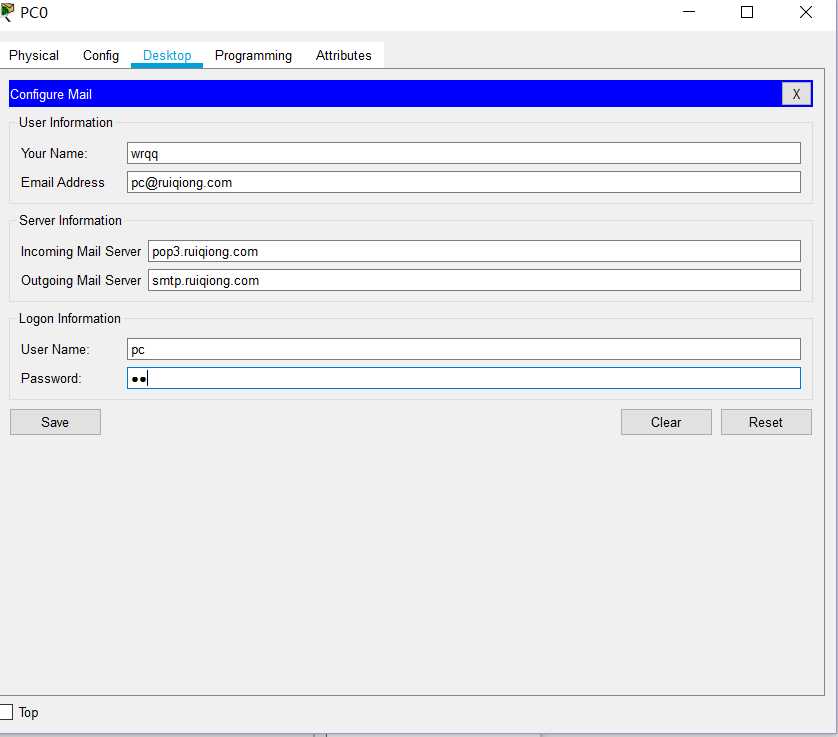The width and height of the screenshot is (838, 737).
Task: Maximize the PC0 window
Action: click(747, 12)
